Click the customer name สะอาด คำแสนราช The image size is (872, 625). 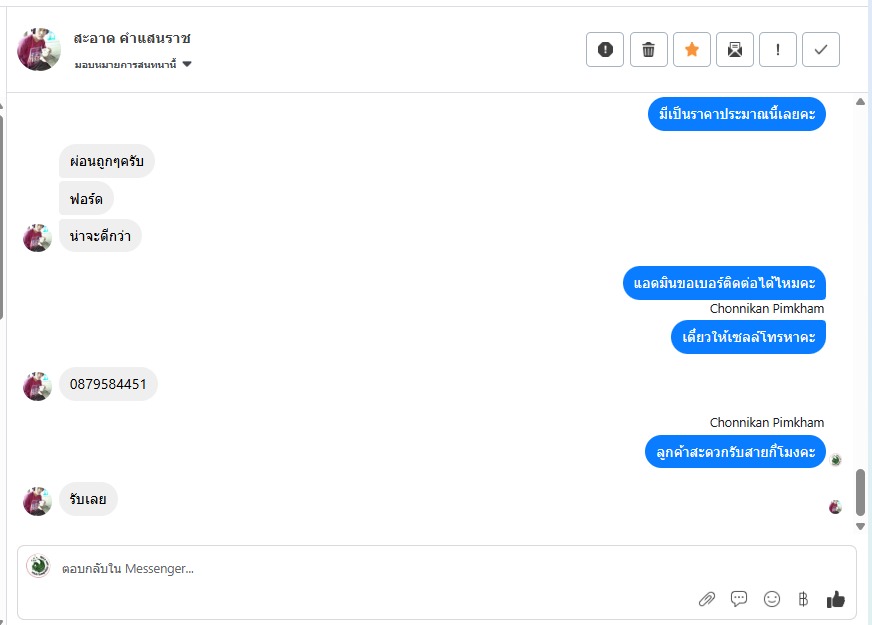point(132,38)
